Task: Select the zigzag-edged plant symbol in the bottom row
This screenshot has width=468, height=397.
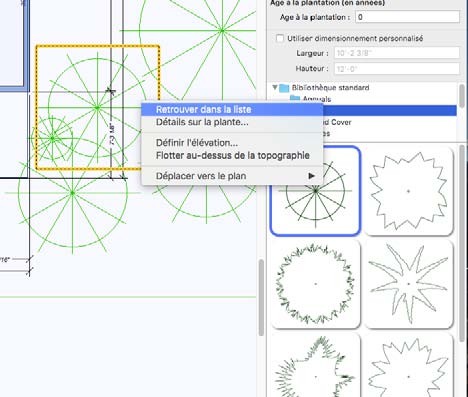Action: pyautogui.click(x=409, y=365)
